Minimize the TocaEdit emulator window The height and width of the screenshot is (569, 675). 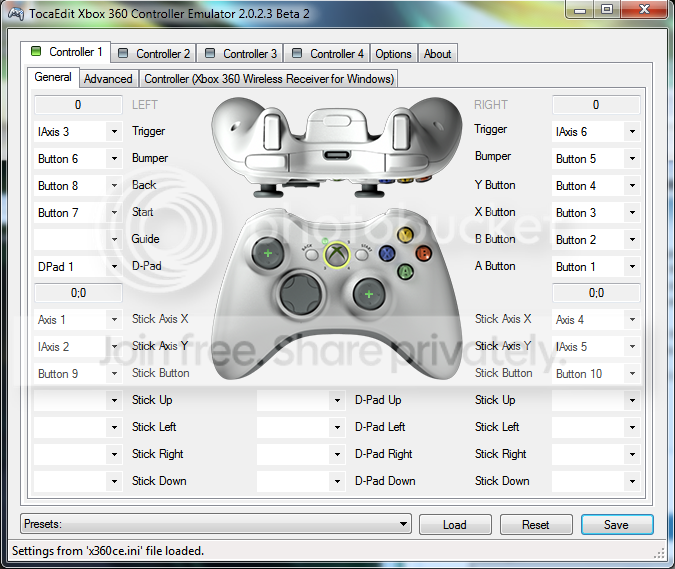(x=580, y=10)
